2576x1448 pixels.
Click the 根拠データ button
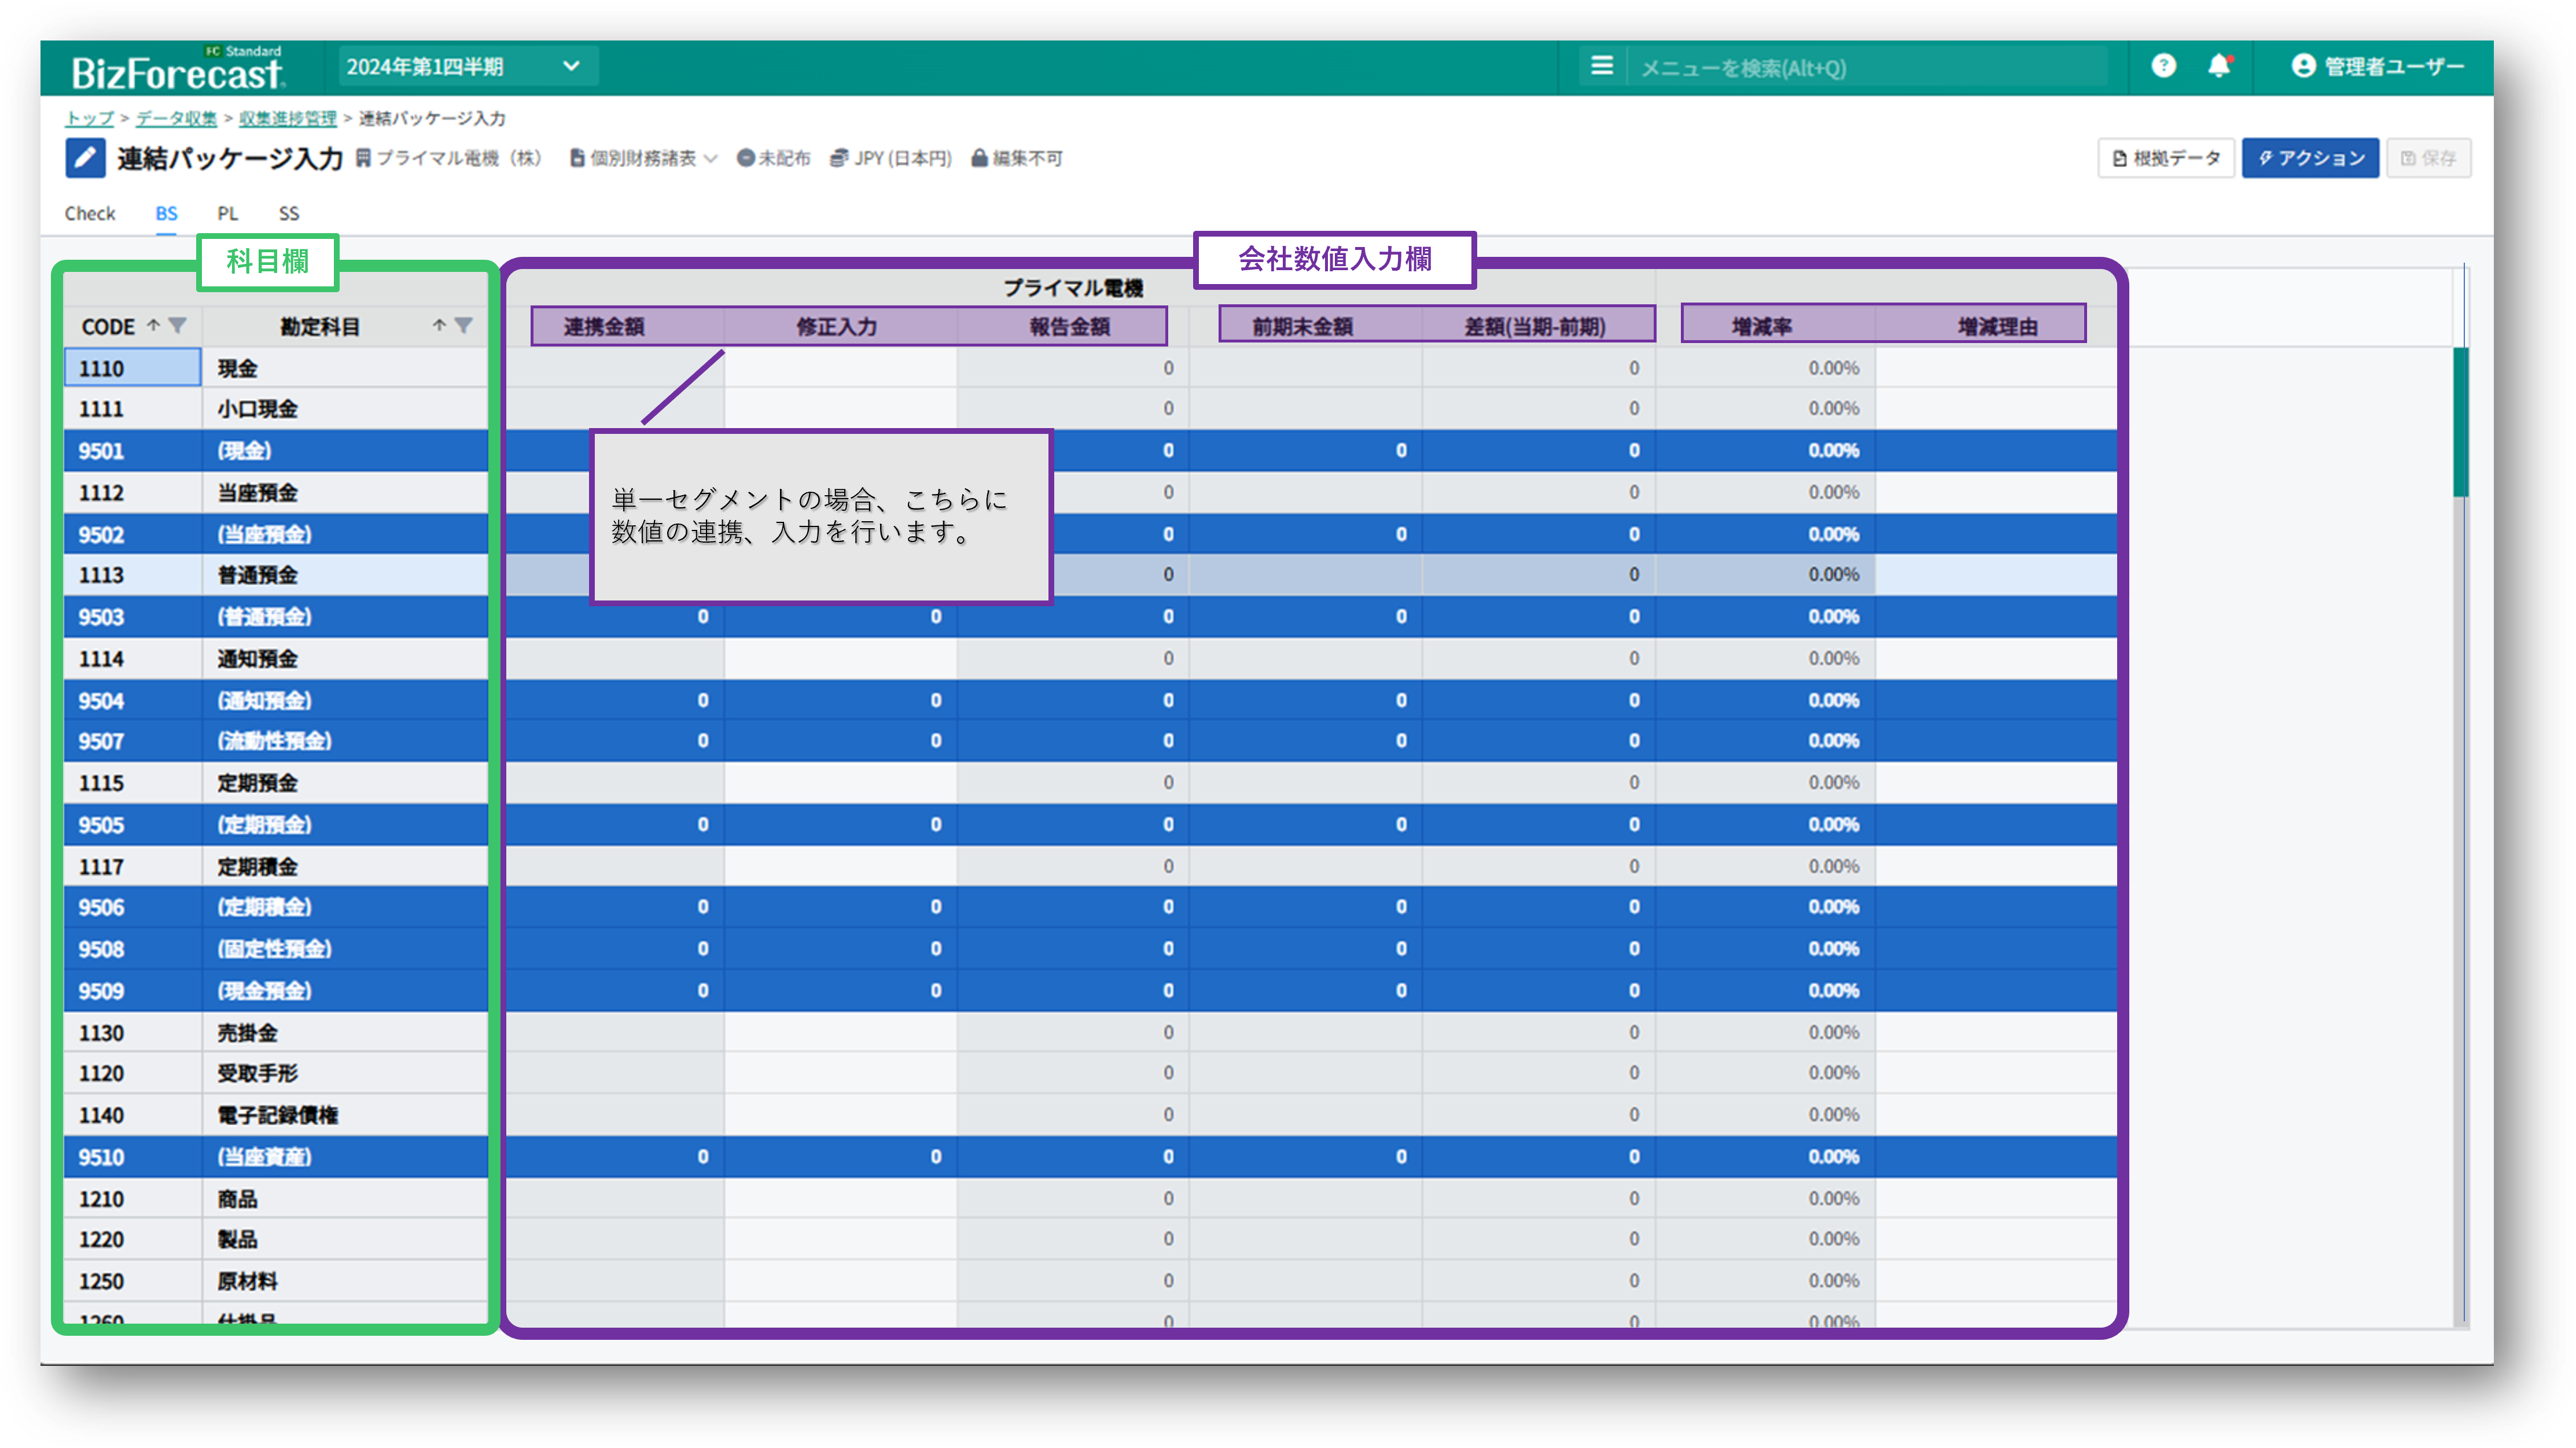click(x=2165, y=158)
